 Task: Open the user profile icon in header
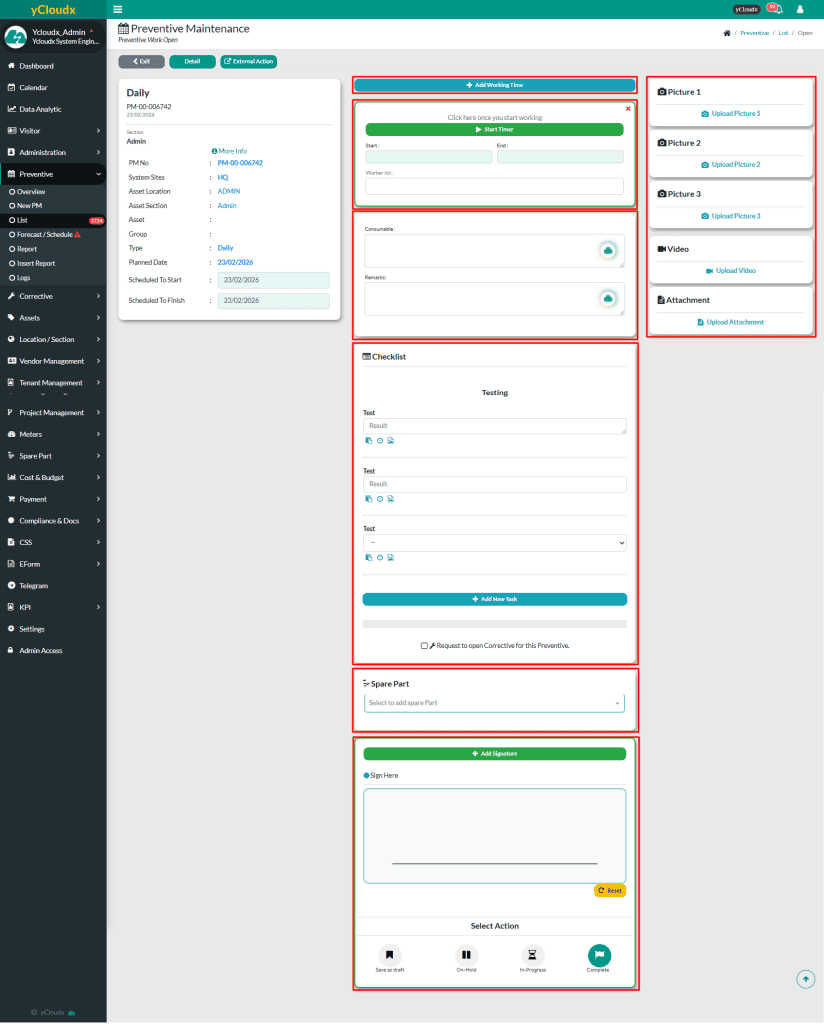799,9
